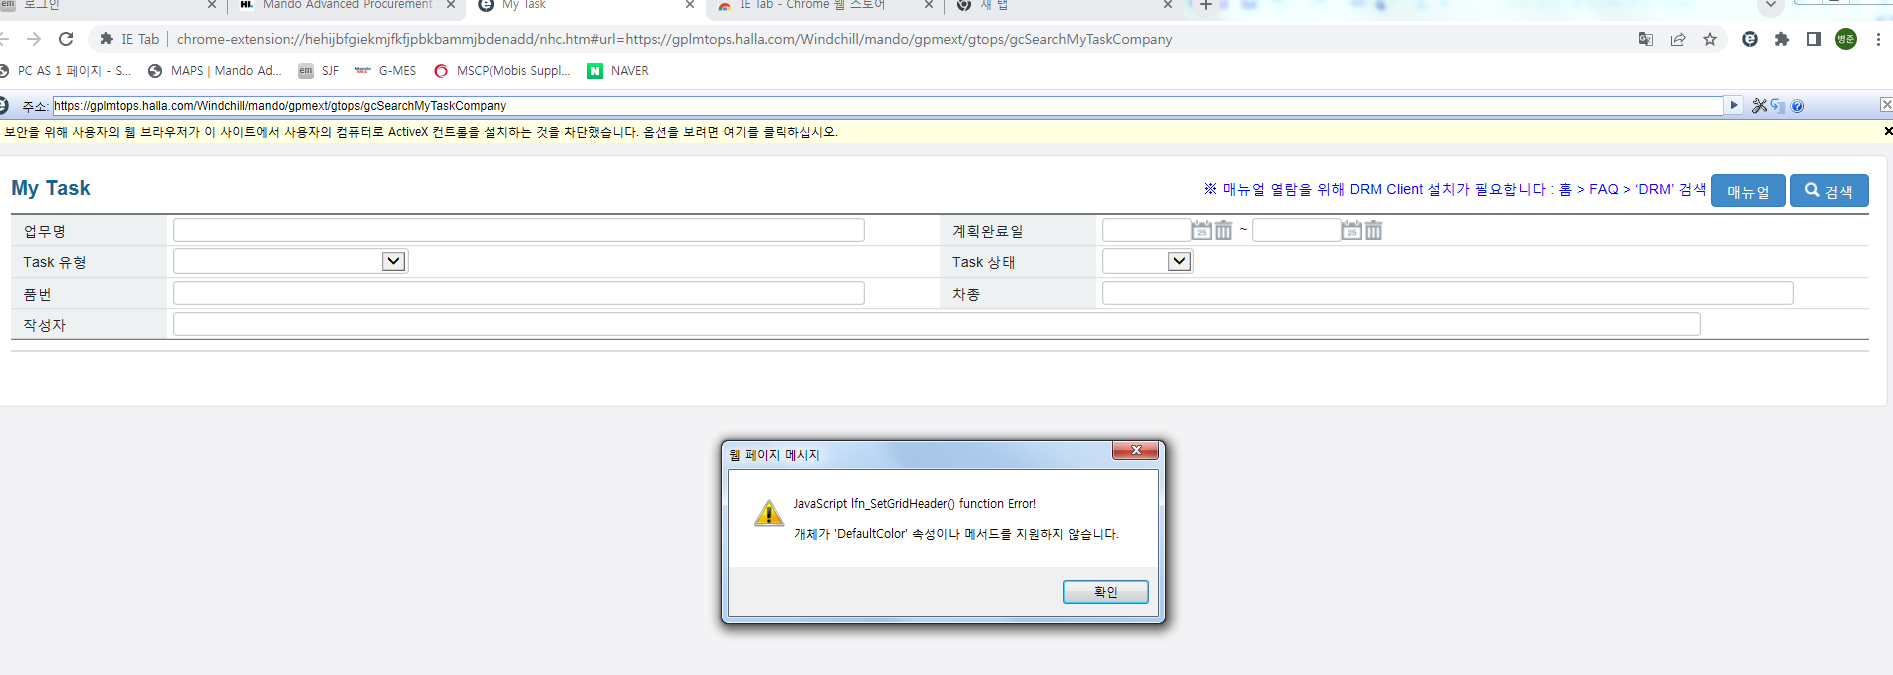Expand the Task 유형 dropdown
The image size is (1893, 675).
[x=393, y=261]
